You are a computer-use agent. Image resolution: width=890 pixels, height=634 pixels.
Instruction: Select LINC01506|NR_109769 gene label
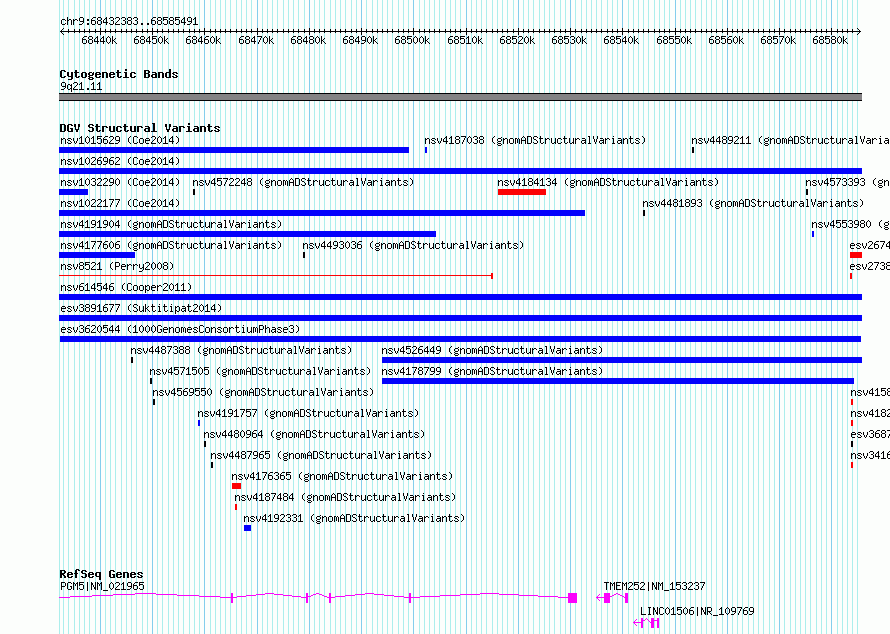click(697, 611)
